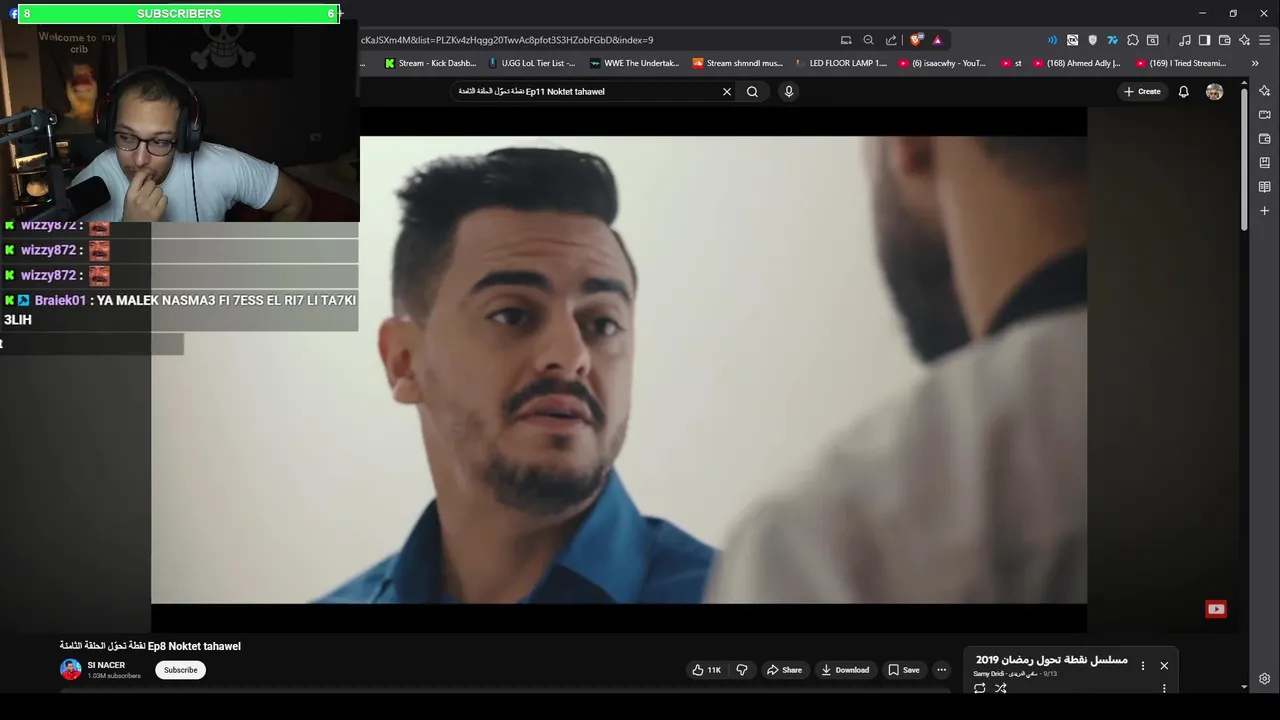Screen dimensions: 1280x720
Task: Click the video title 'Ep8 Noktet tahawel'
Action: click(150, 646)
